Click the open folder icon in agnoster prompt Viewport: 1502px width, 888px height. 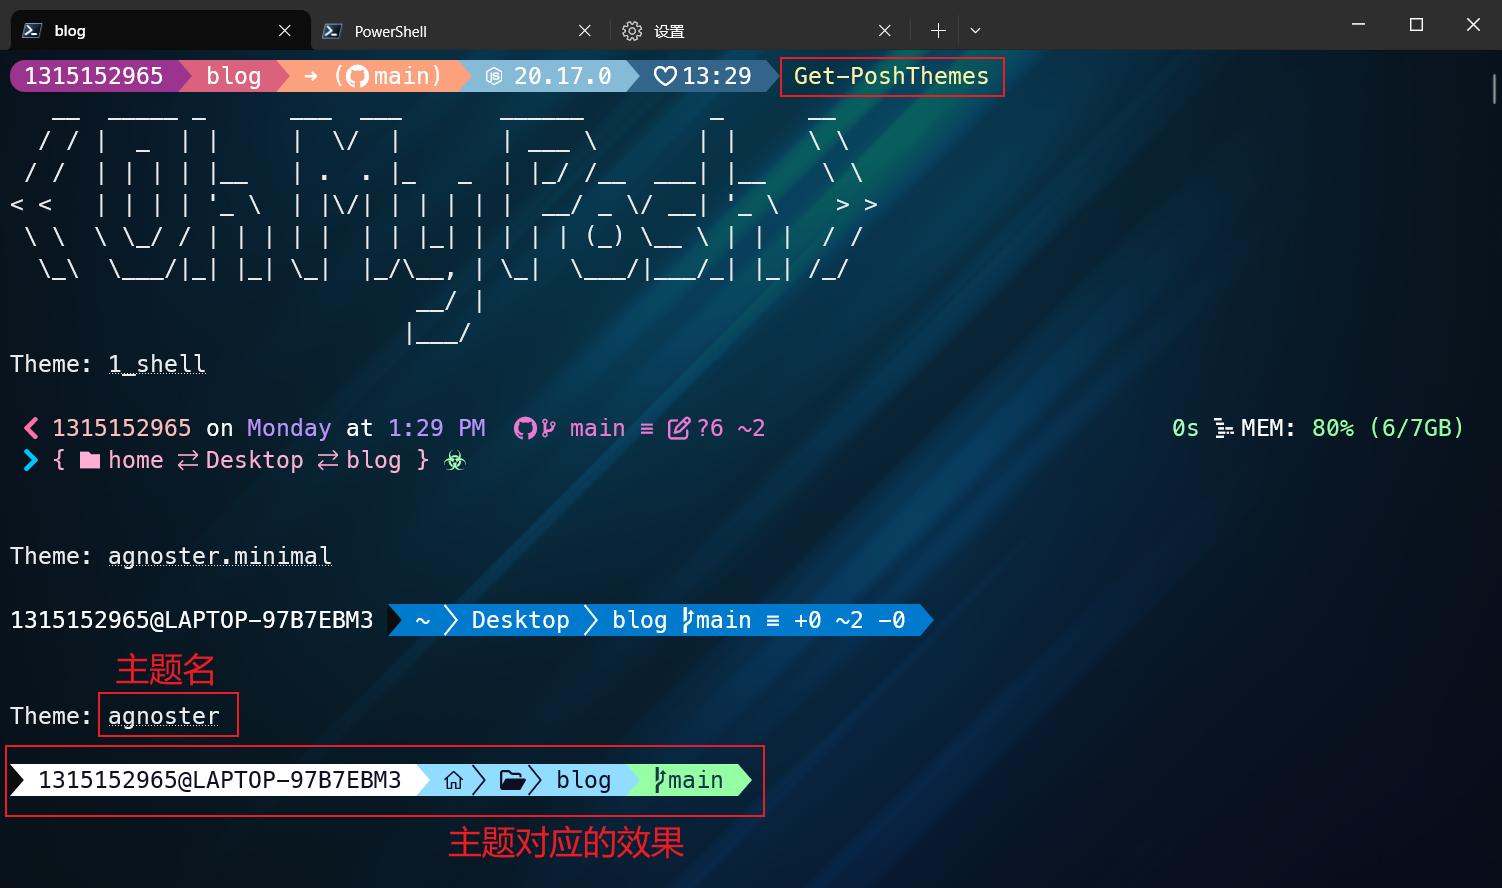(512, 780)
